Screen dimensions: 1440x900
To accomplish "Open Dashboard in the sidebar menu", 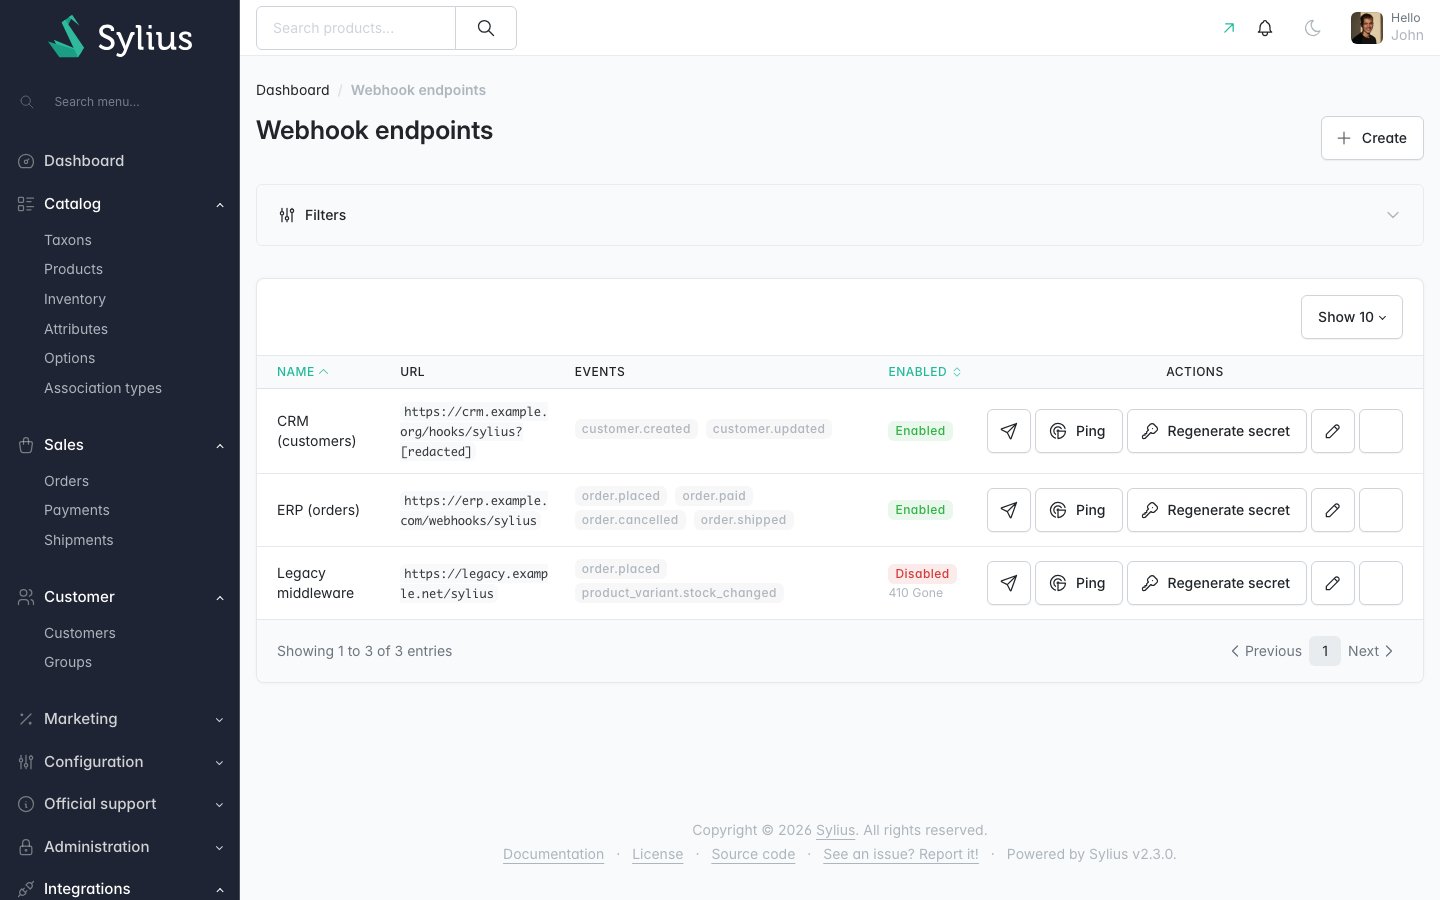I will click(84, 161).
